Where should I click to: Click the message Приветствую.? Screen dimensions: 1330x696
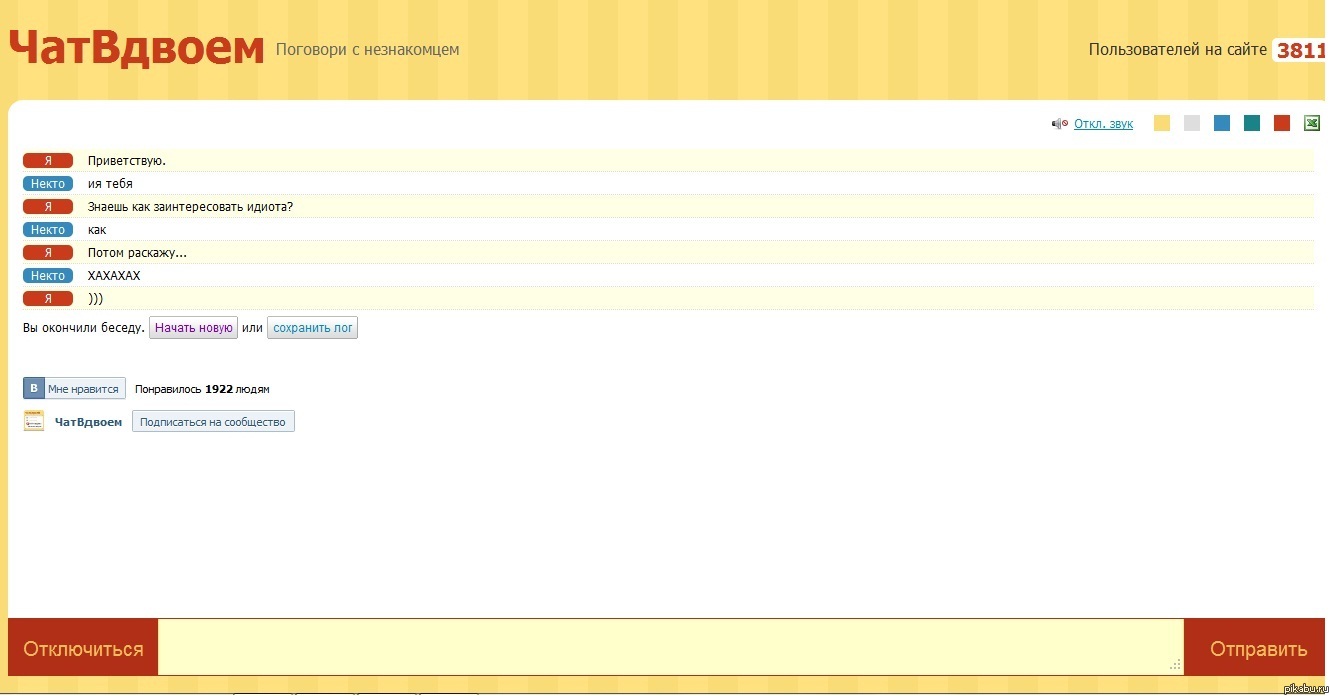coord(127,161)
